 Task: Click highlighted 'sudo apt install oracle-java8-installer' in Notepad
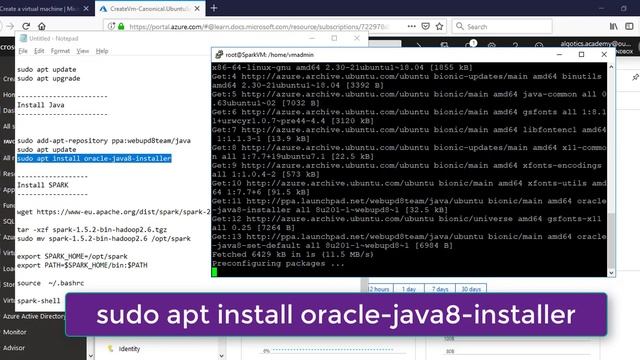94,158
